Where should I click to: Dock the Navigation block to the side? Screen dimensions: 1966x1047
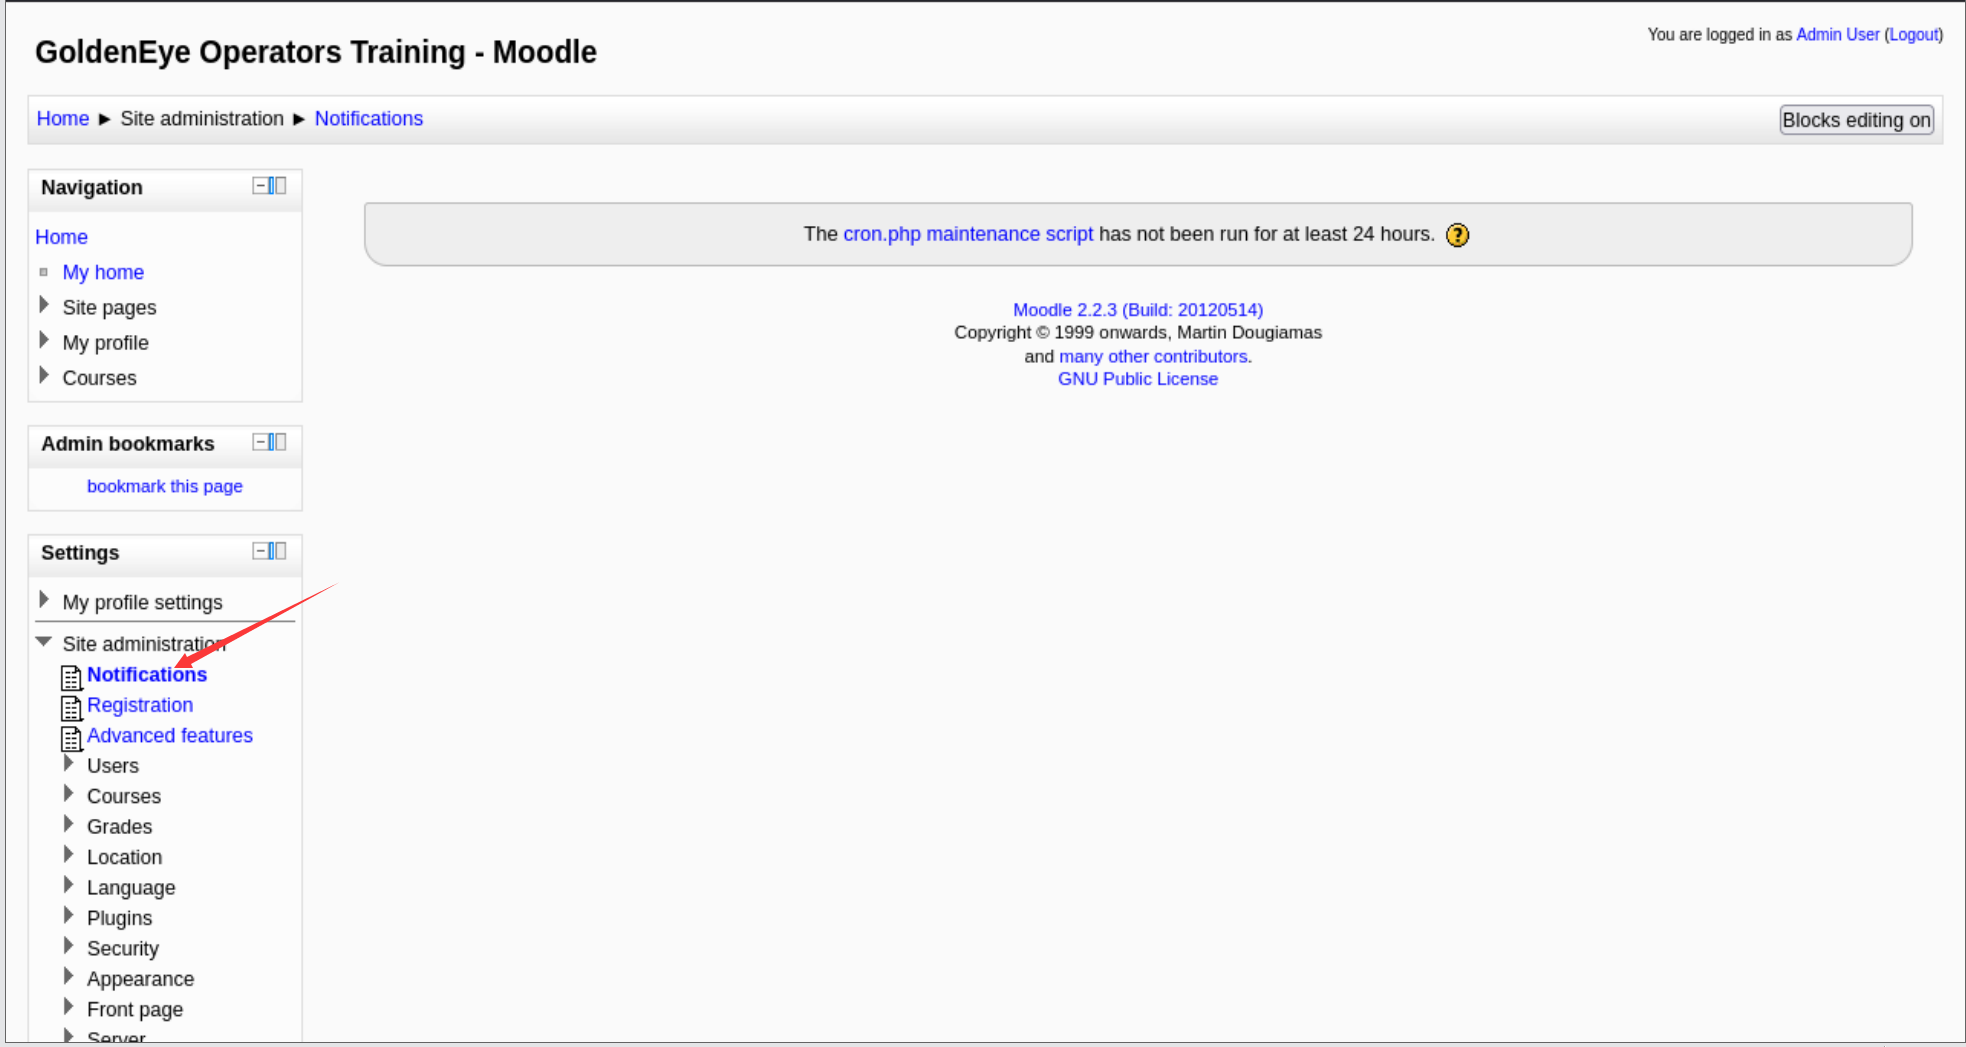point(278,186)
